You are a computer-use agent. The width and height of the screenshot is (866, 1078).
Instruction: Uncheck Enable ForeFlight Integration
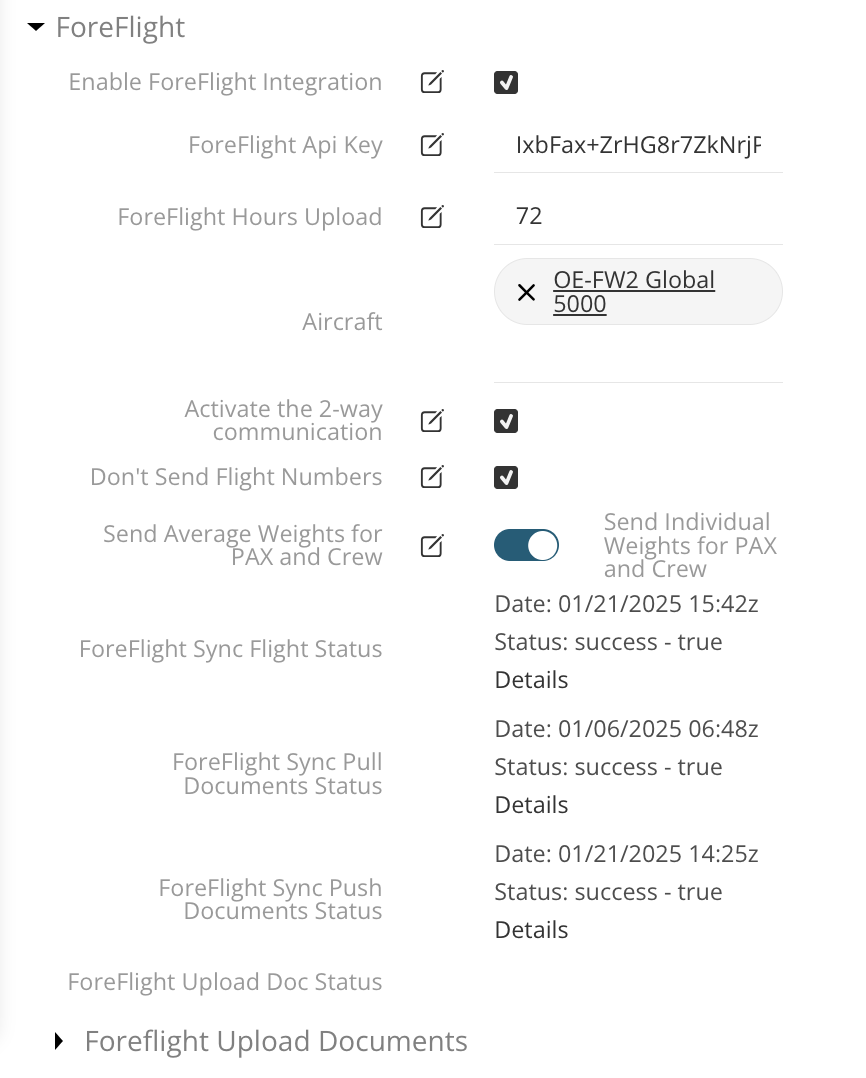(x=506, y=82)
